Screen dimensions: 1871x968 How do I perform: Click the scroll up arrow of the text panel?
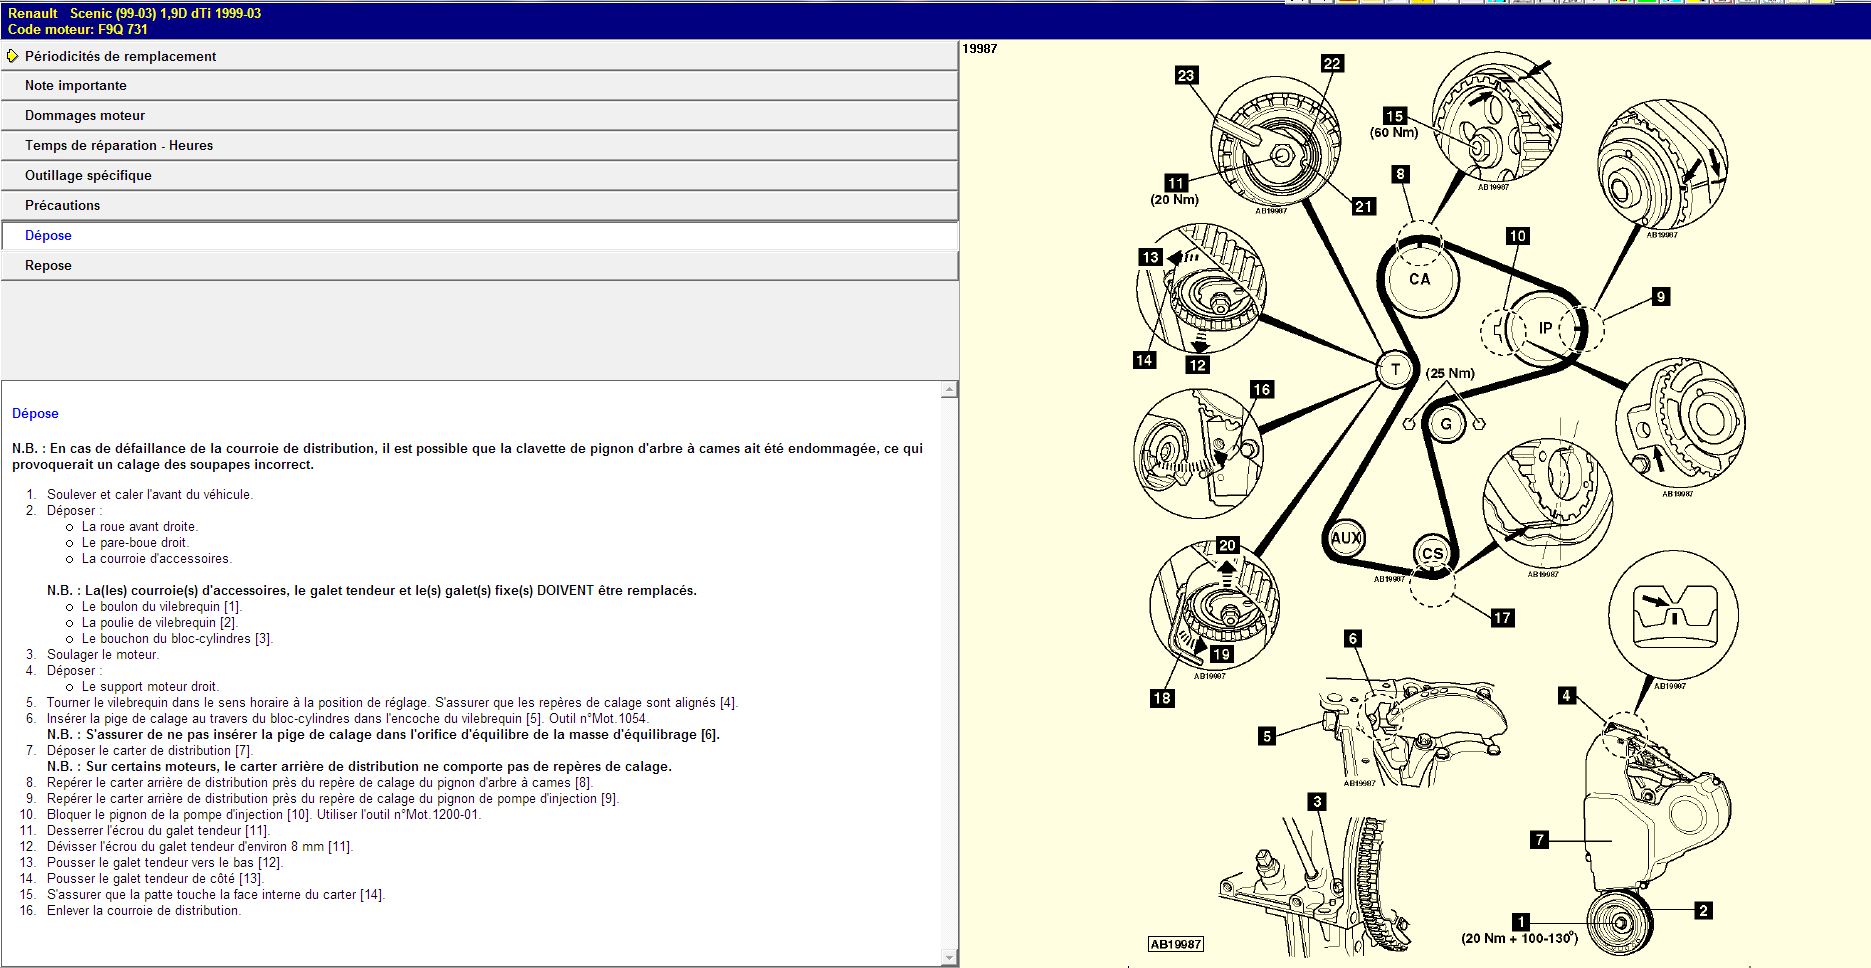click(x=949, y=390)
